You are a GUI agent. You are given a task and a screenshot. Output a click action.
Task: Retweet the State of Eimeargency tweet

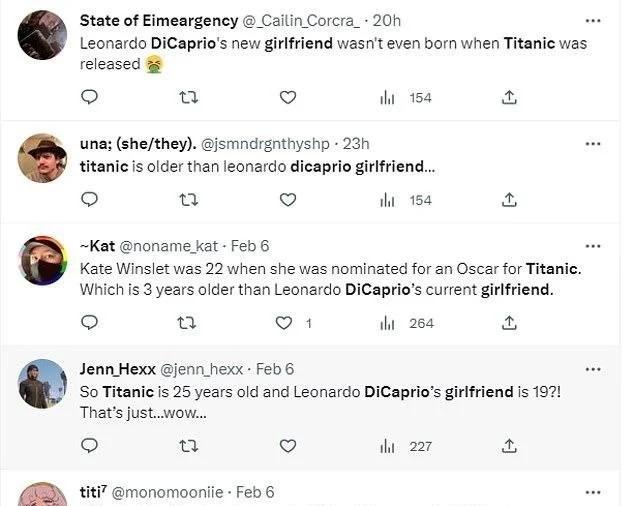(x=188, y=97)
